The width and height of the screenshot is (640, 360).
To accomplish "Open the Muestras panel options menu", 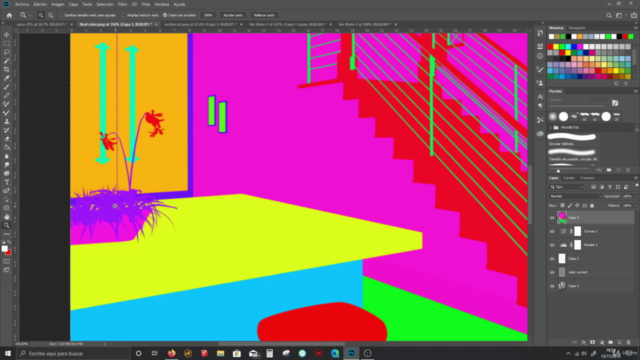I will click(x=636, y=28).
